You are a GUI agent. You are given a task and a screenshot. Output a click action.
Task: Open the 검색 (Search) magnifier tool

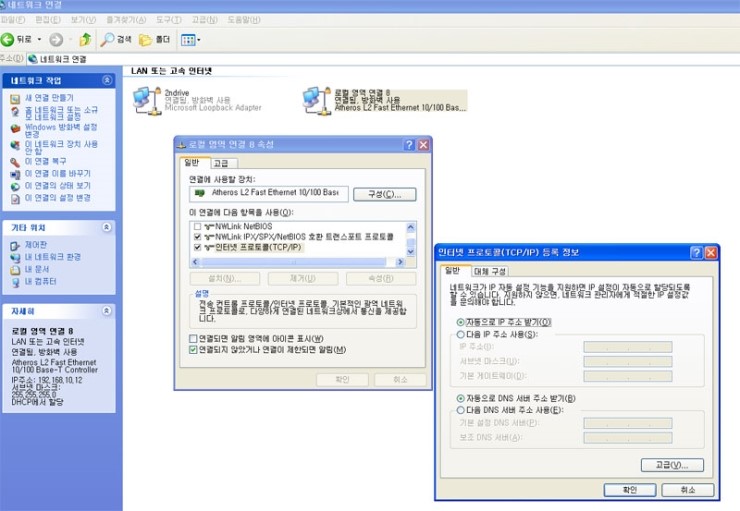108,40
